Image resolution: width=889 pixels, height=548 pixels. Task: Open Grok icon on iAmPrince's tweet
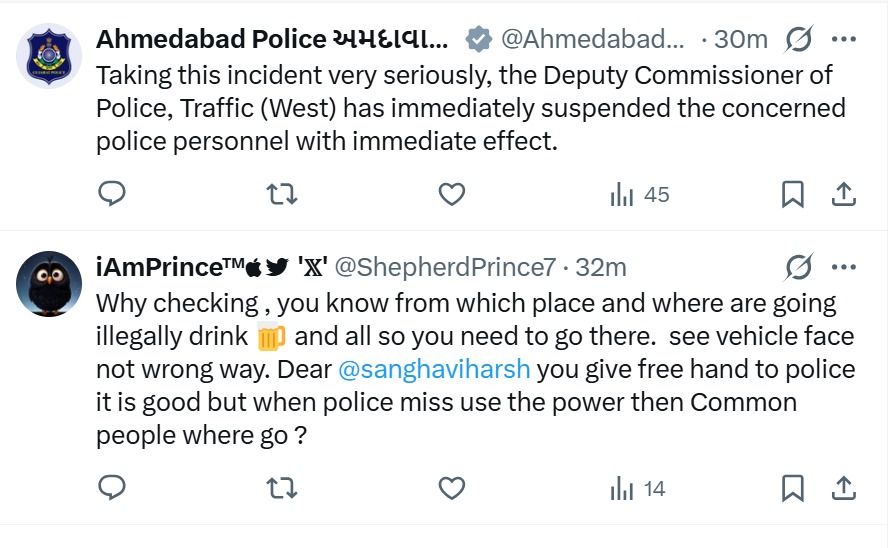(x=798, y=267)
